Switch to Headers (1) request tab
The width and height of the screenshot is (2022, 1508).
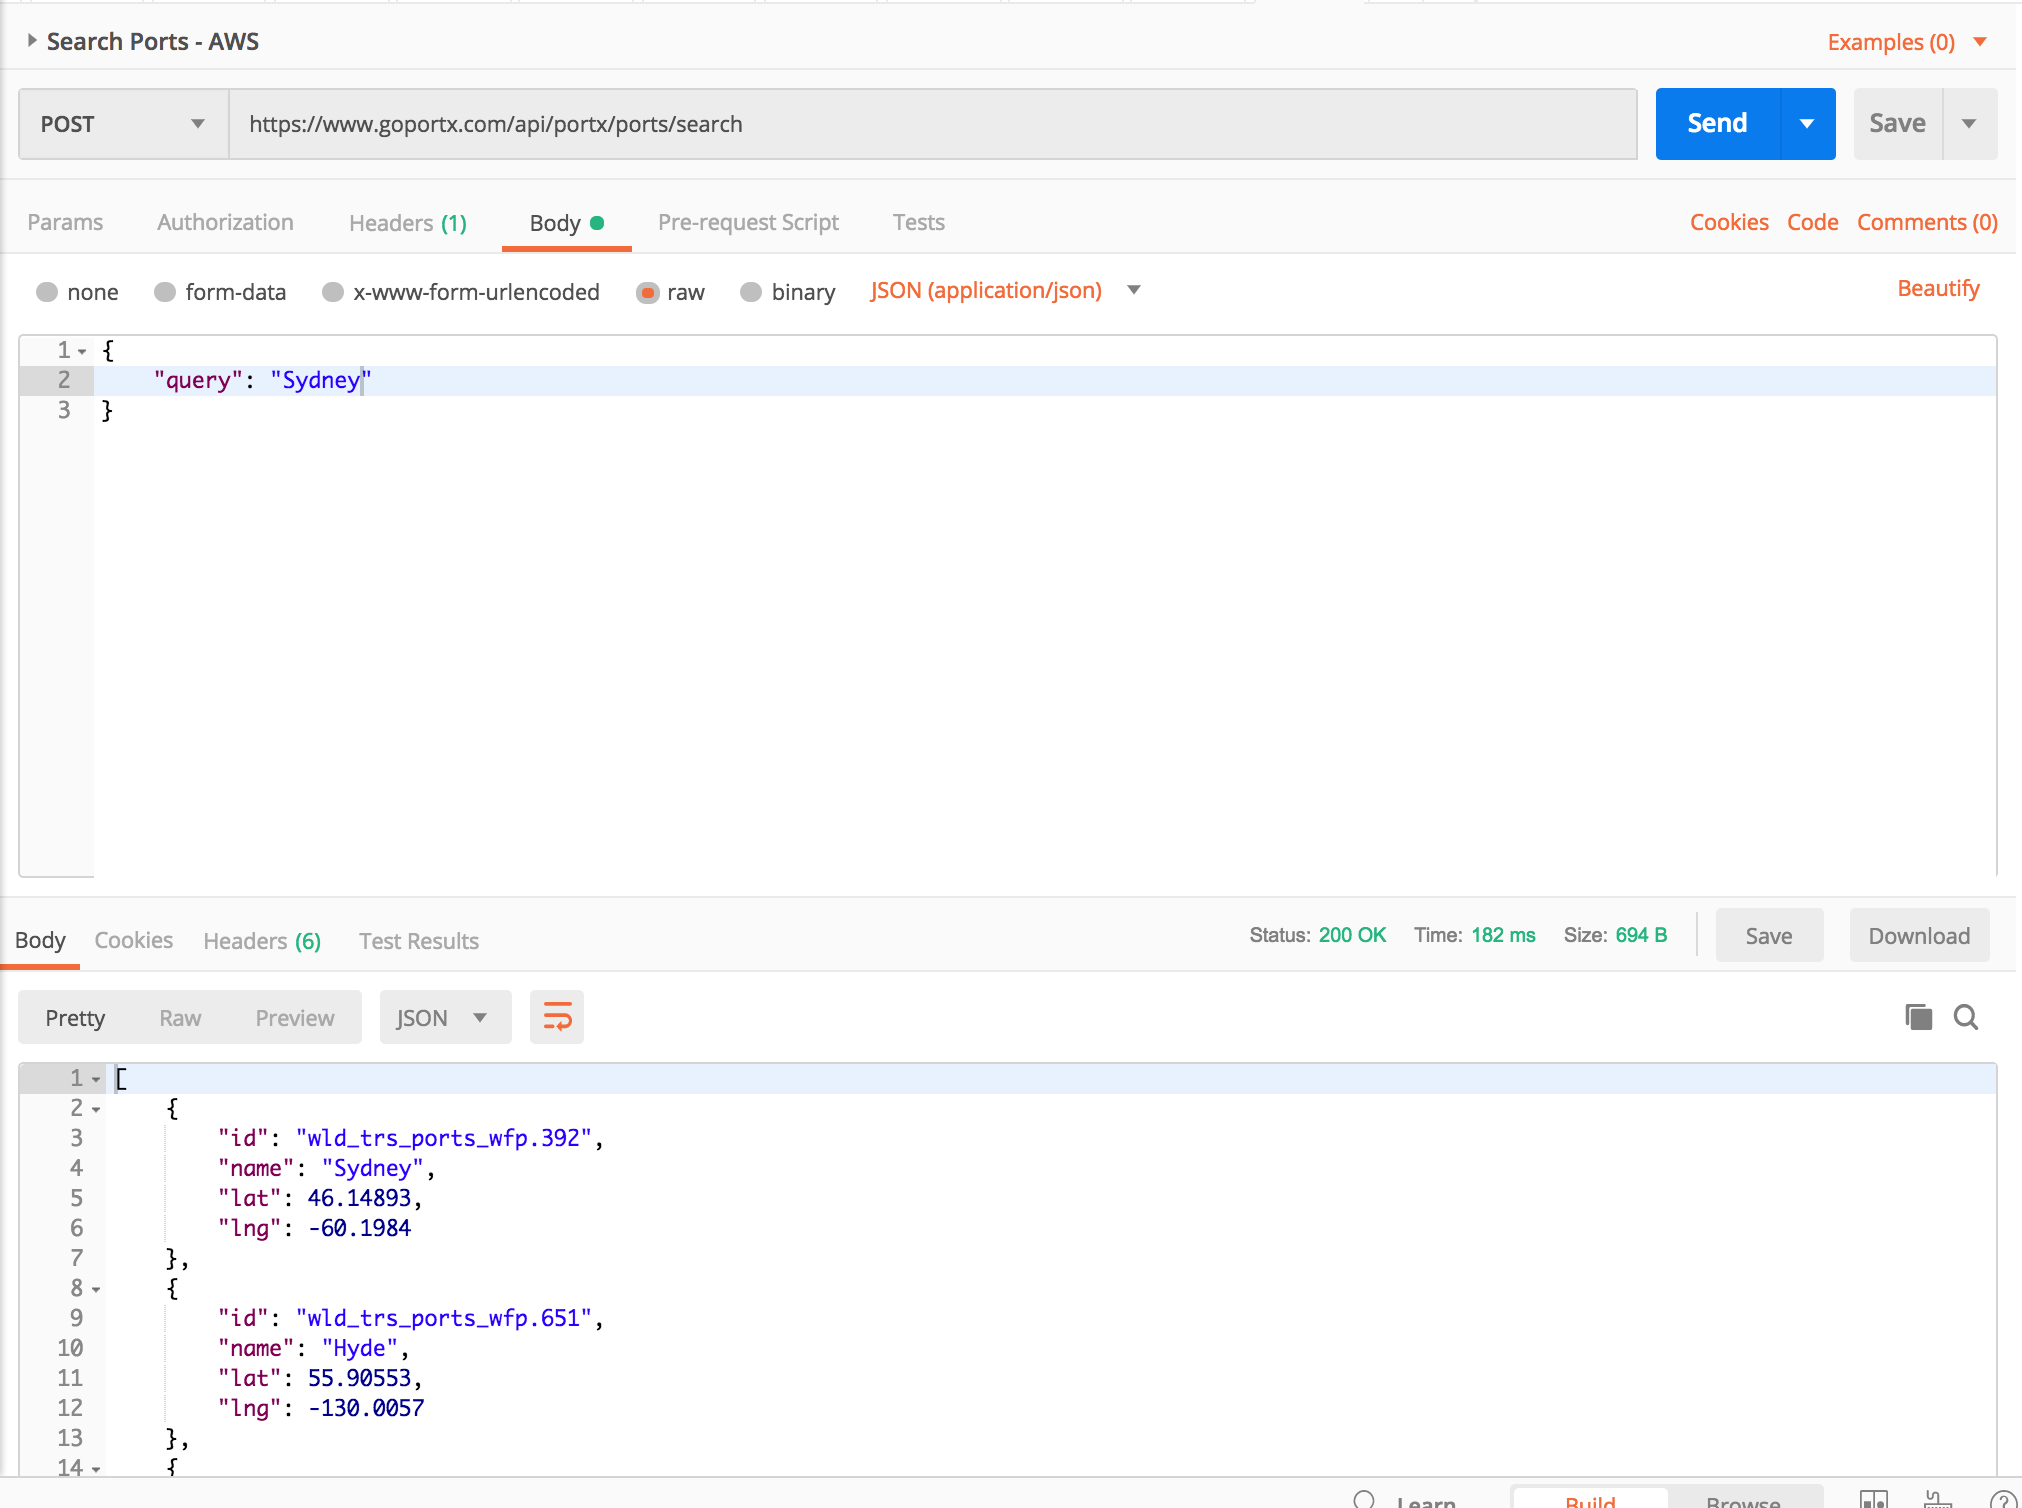pyautogui.click(x=407, y=223)
